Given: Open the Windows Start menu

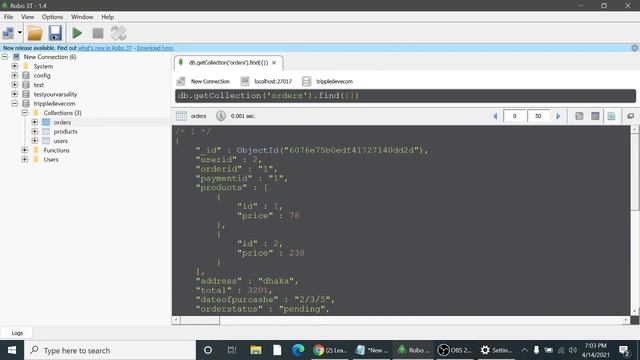Looking at the screenshot, I should (12, 350).
